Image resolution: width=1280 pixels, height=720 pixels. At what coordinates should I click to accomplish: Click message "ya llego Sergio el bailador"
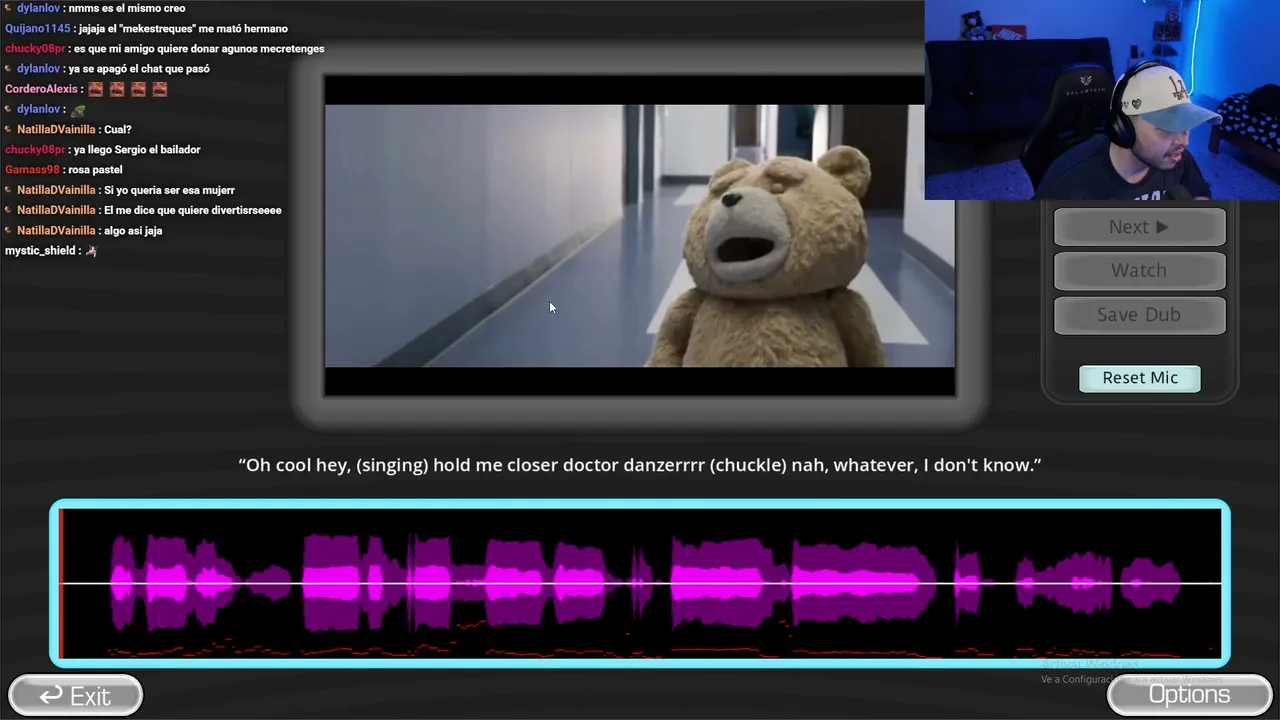click(137, 150)
